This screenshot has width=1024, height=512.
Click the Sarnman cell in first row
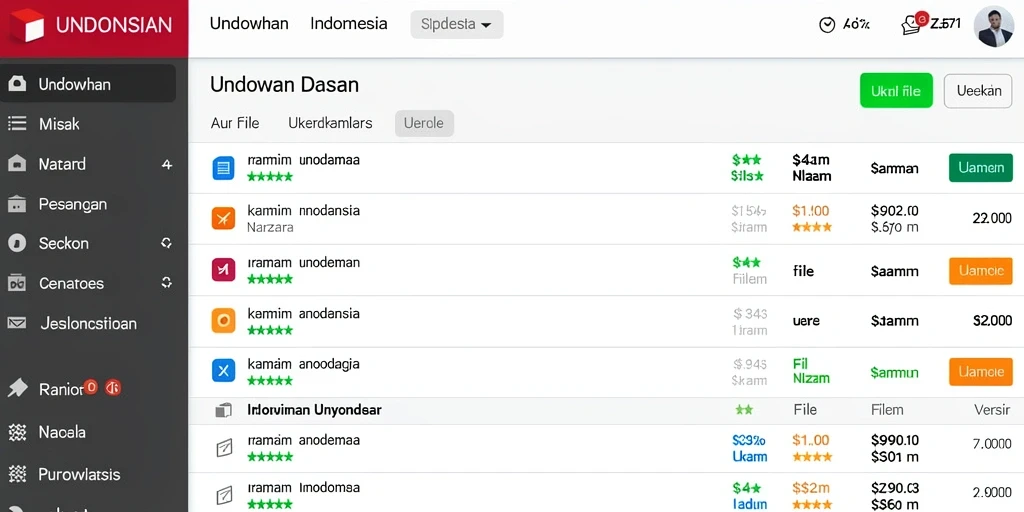click(x=895, y=168)
